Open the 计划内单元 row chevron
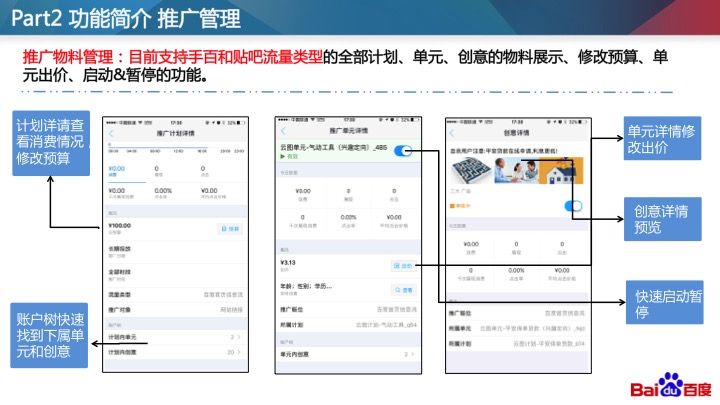 pyautogui.click(x=238, y=337)
